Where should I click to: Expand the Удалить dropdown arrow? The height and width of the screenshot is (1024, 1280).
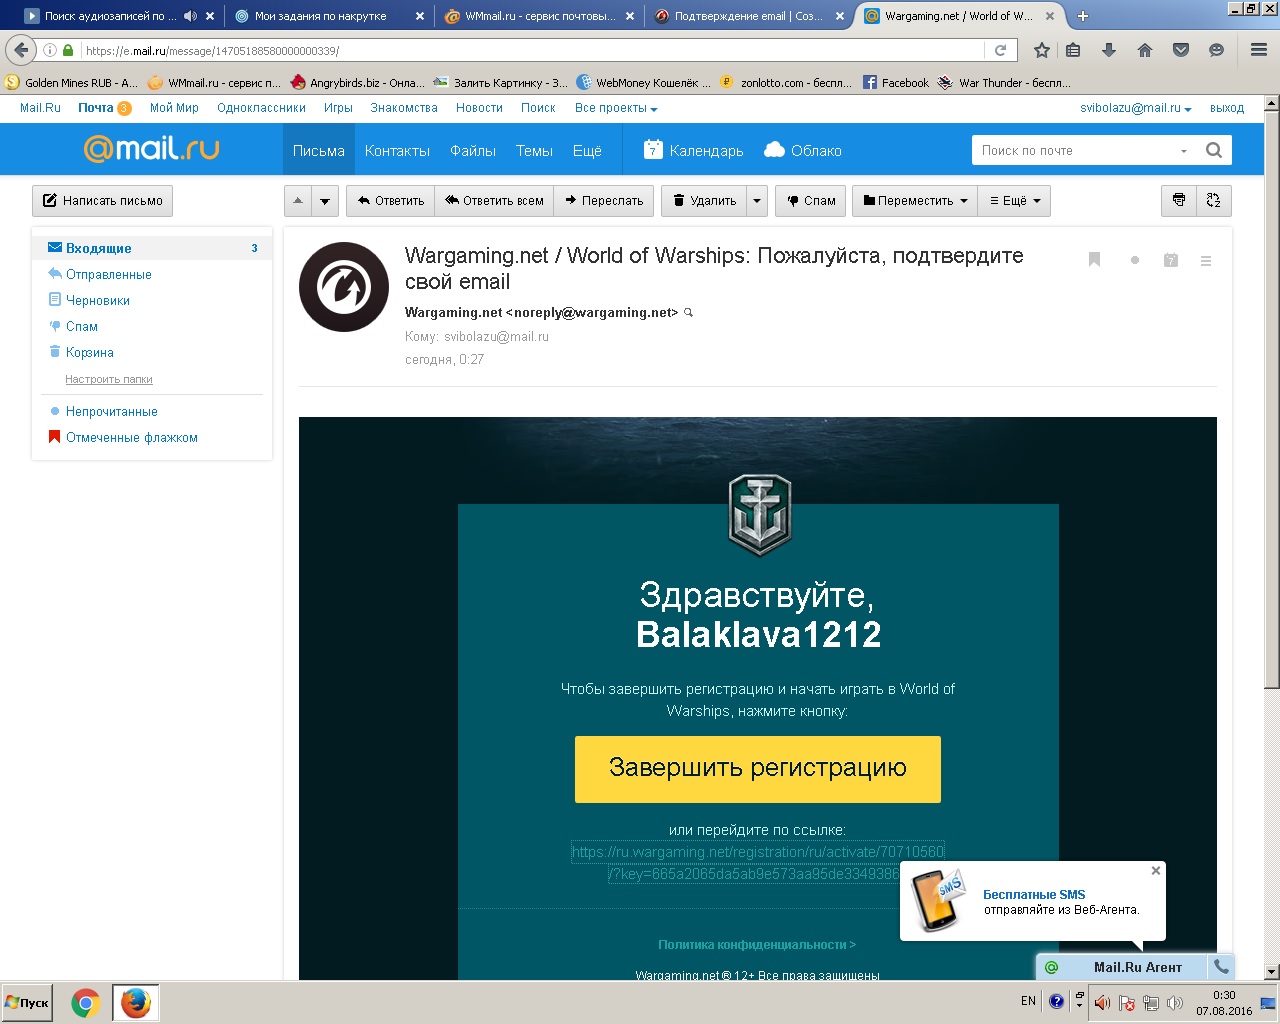click(x=757, y=200)
